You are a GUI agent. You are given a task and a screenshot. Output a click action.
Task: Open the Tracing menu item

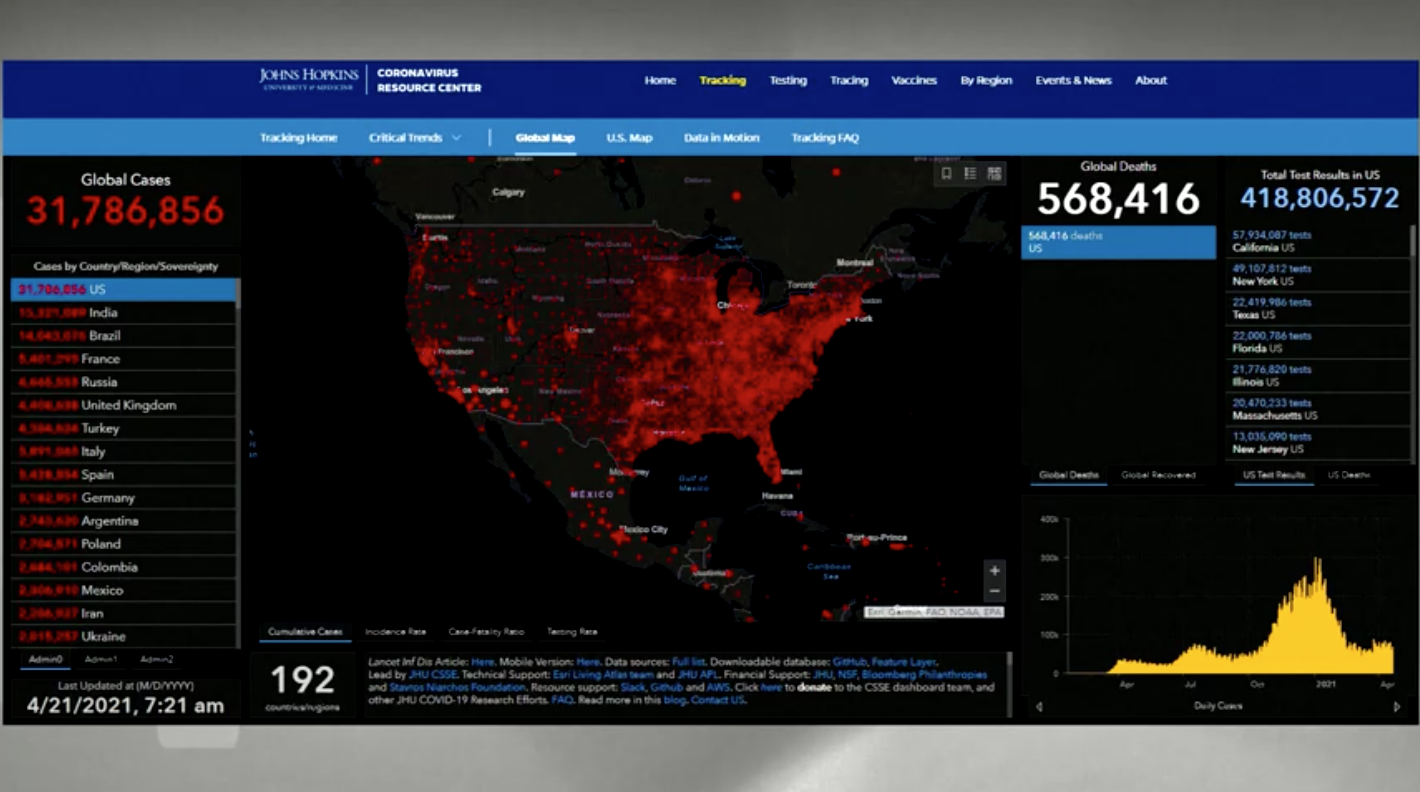point(849,81)
